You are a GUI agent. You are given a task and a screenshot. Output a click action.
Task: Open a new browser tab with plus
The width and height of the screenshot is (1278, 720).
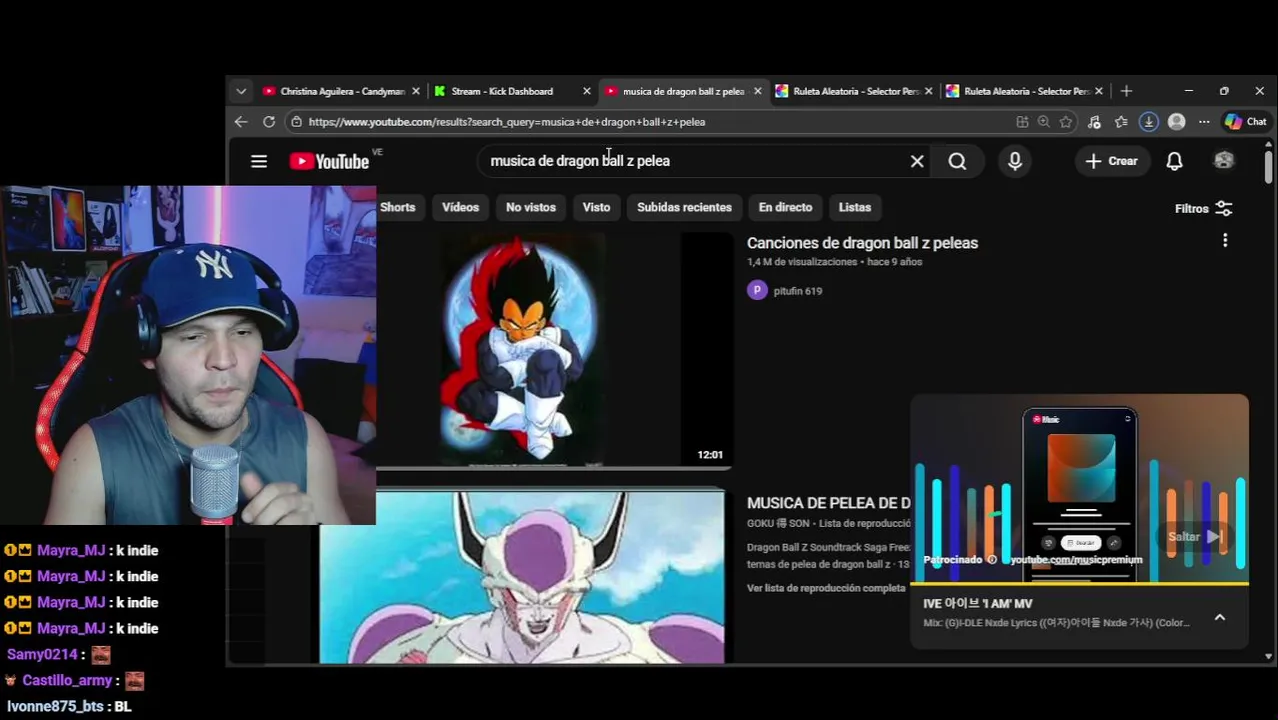click(1126, 91)
